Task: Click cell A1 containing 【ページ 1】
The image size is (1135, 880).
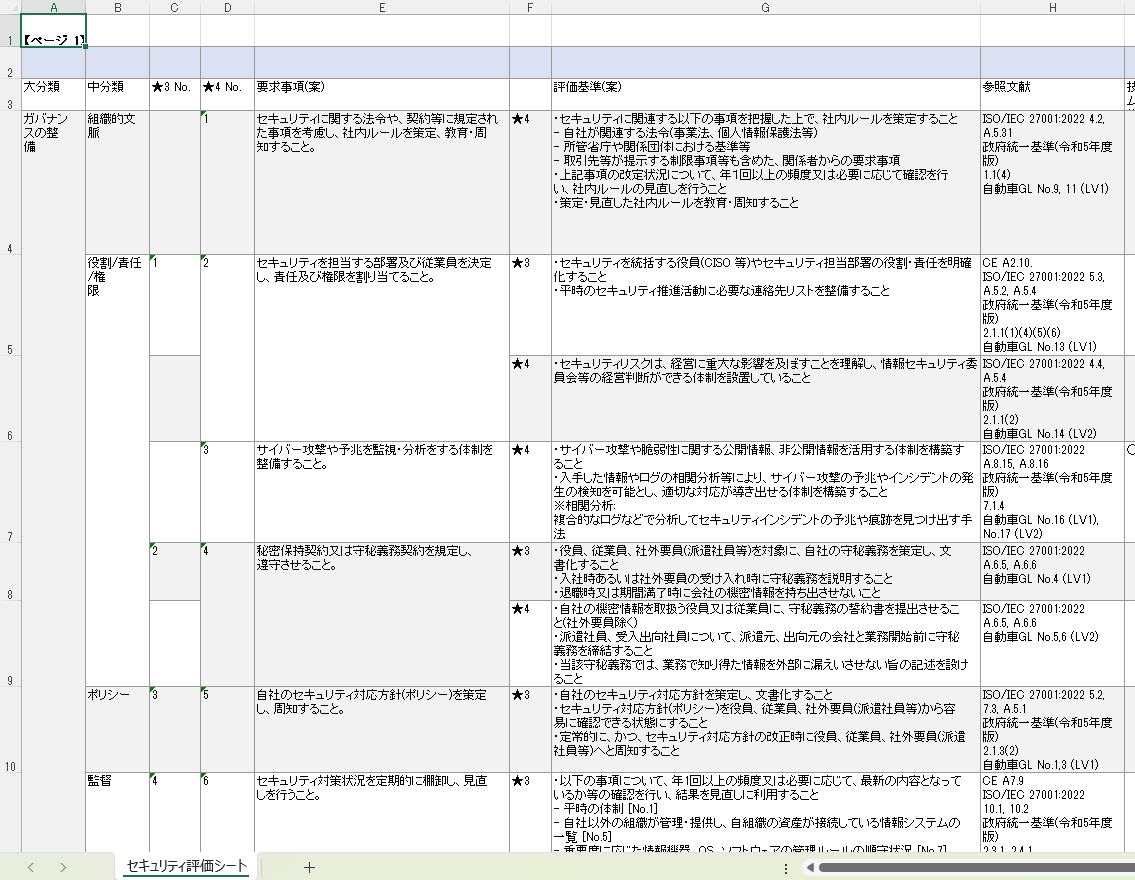Action: click(x=53, y=40)
